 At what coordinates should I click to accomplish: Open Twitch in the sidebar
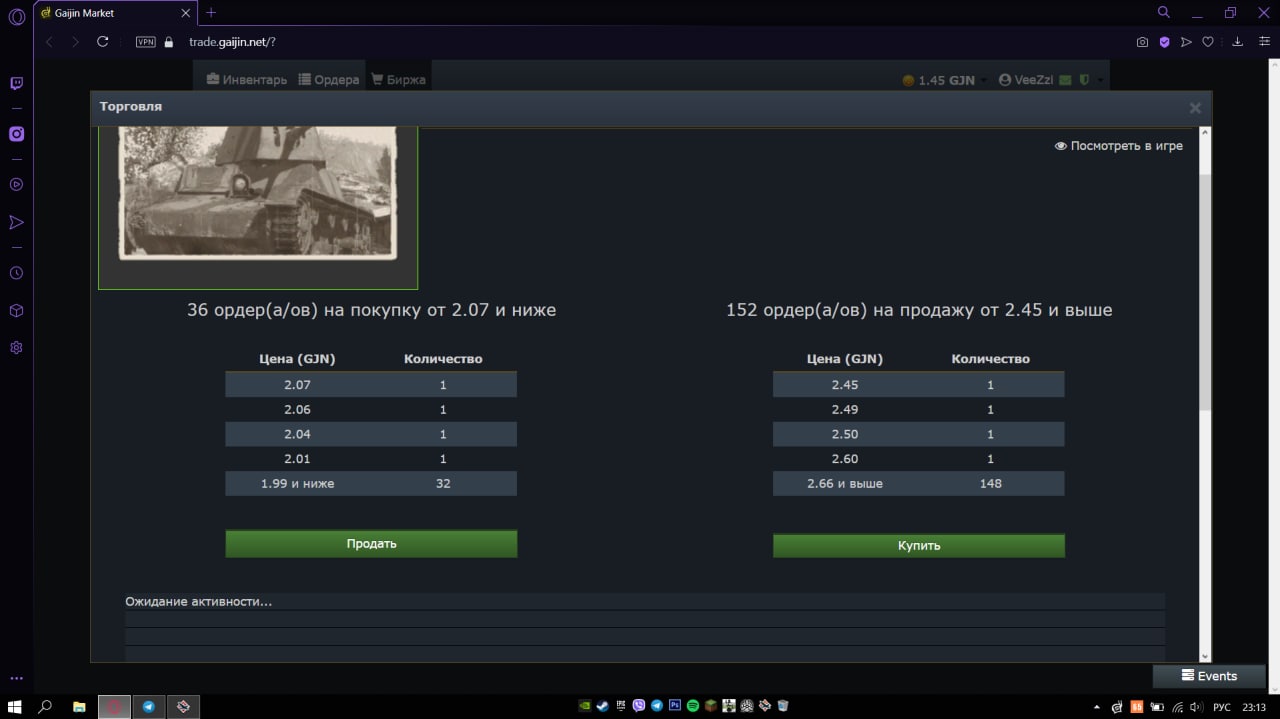pos(16,84)
